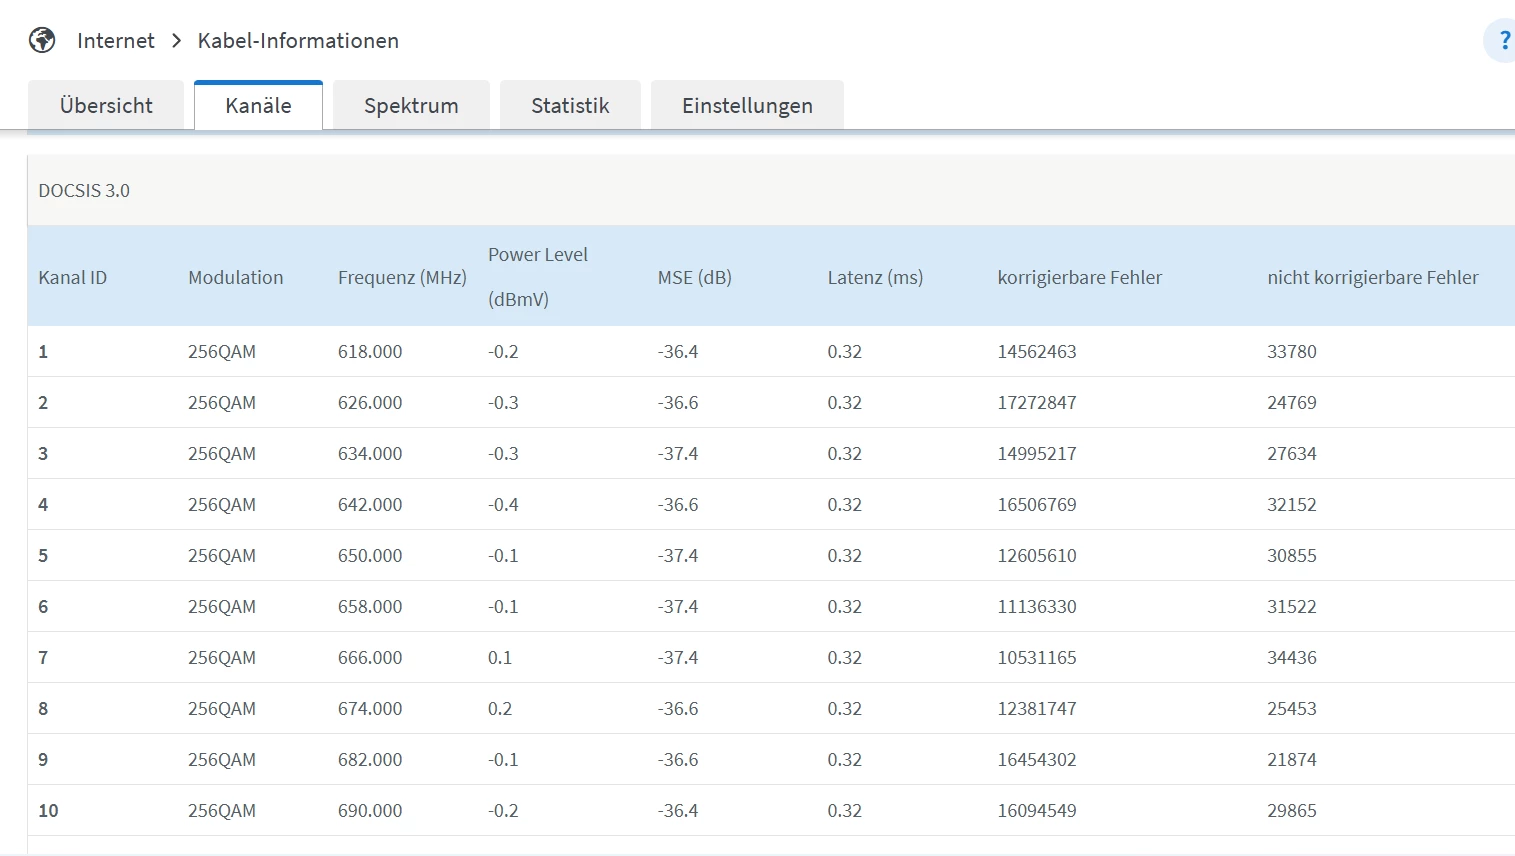Click the Internet breadcrumb link
Viewport: 1515px width, 856px height.
(115, 41)
